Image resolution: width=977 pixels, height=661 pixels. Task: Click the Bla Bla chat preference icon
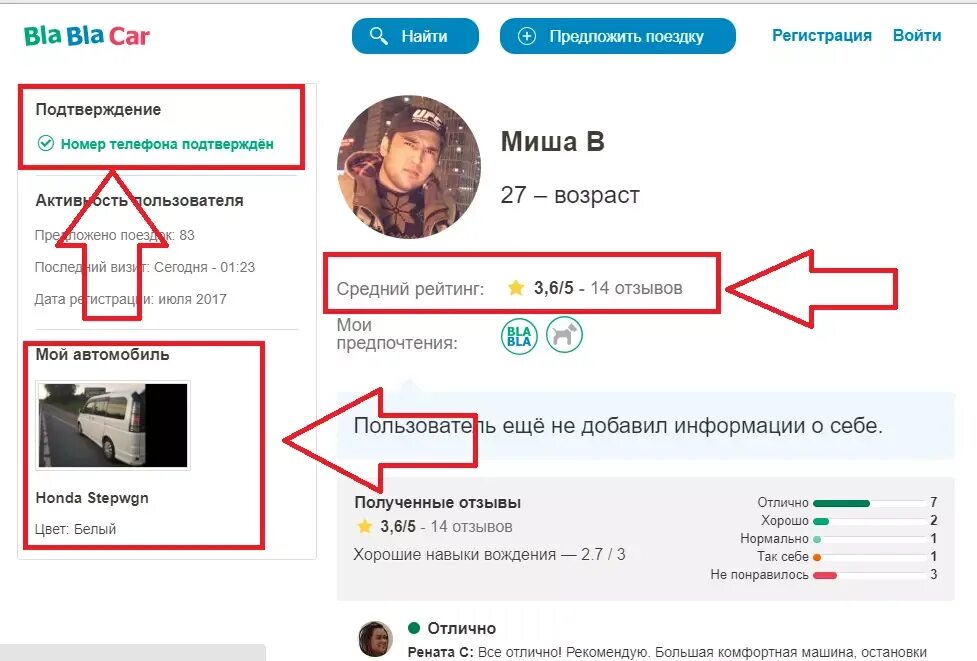[x=519, y=336]
